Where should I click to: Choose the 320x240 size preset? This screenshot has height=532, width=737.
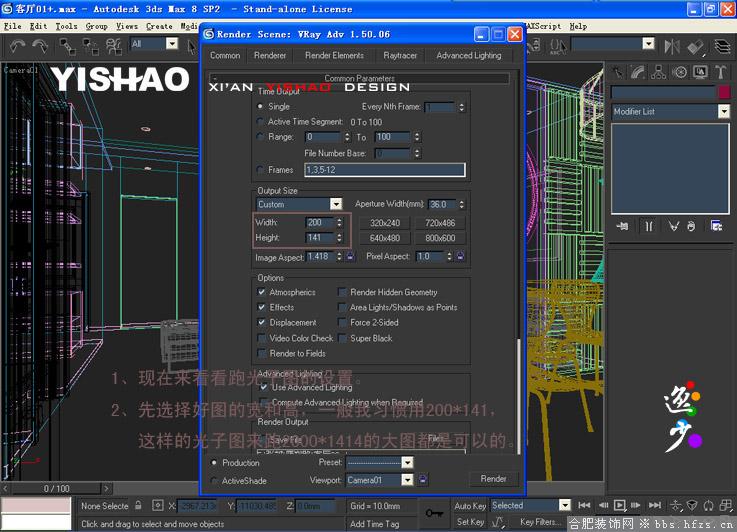(384, 223)
